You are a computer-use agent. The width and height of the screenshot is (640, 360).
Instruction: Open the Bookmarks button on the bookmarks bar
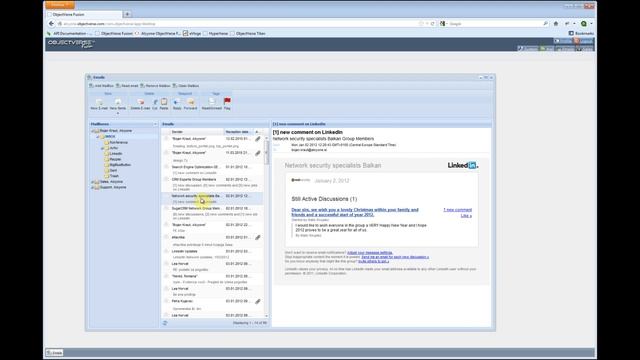(x=581, y=33)
